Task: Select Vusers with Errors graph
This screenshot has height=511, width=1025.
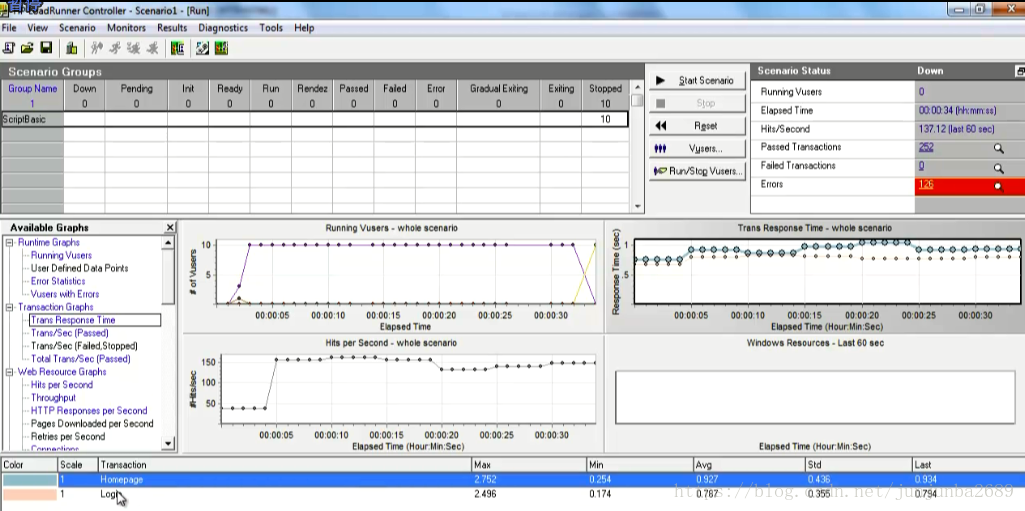Action: click(x=65, y=294)
